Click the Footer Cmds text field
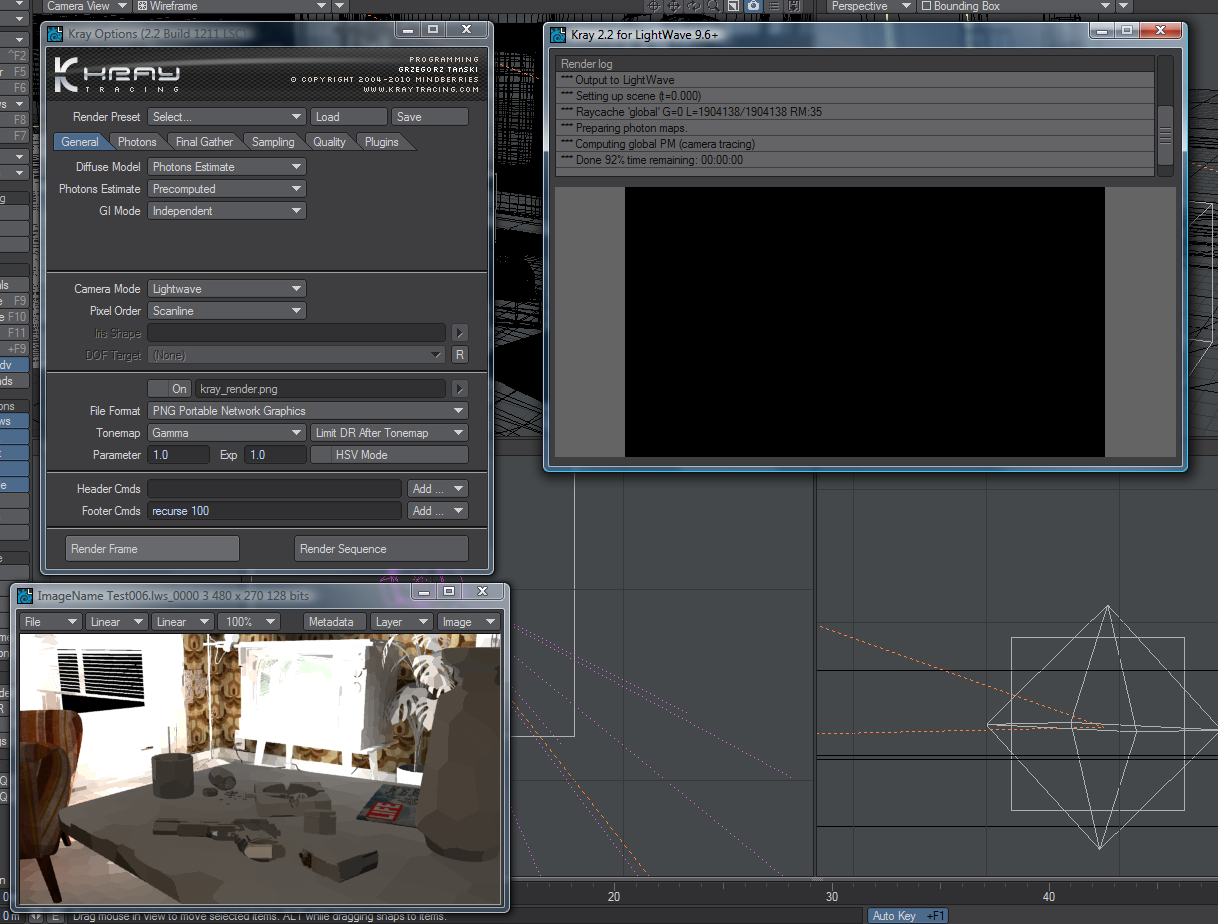This screenshot has height=924, width=1218. pos(274,511)
